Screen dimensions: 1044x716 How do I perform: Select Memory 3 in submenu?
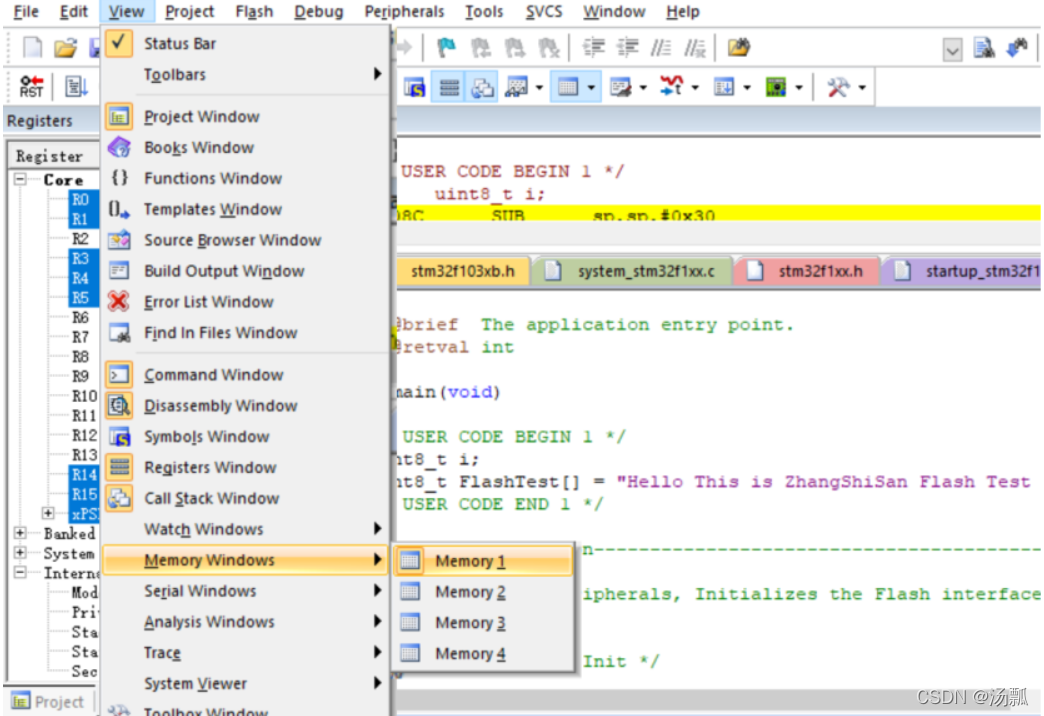point(483,623)
